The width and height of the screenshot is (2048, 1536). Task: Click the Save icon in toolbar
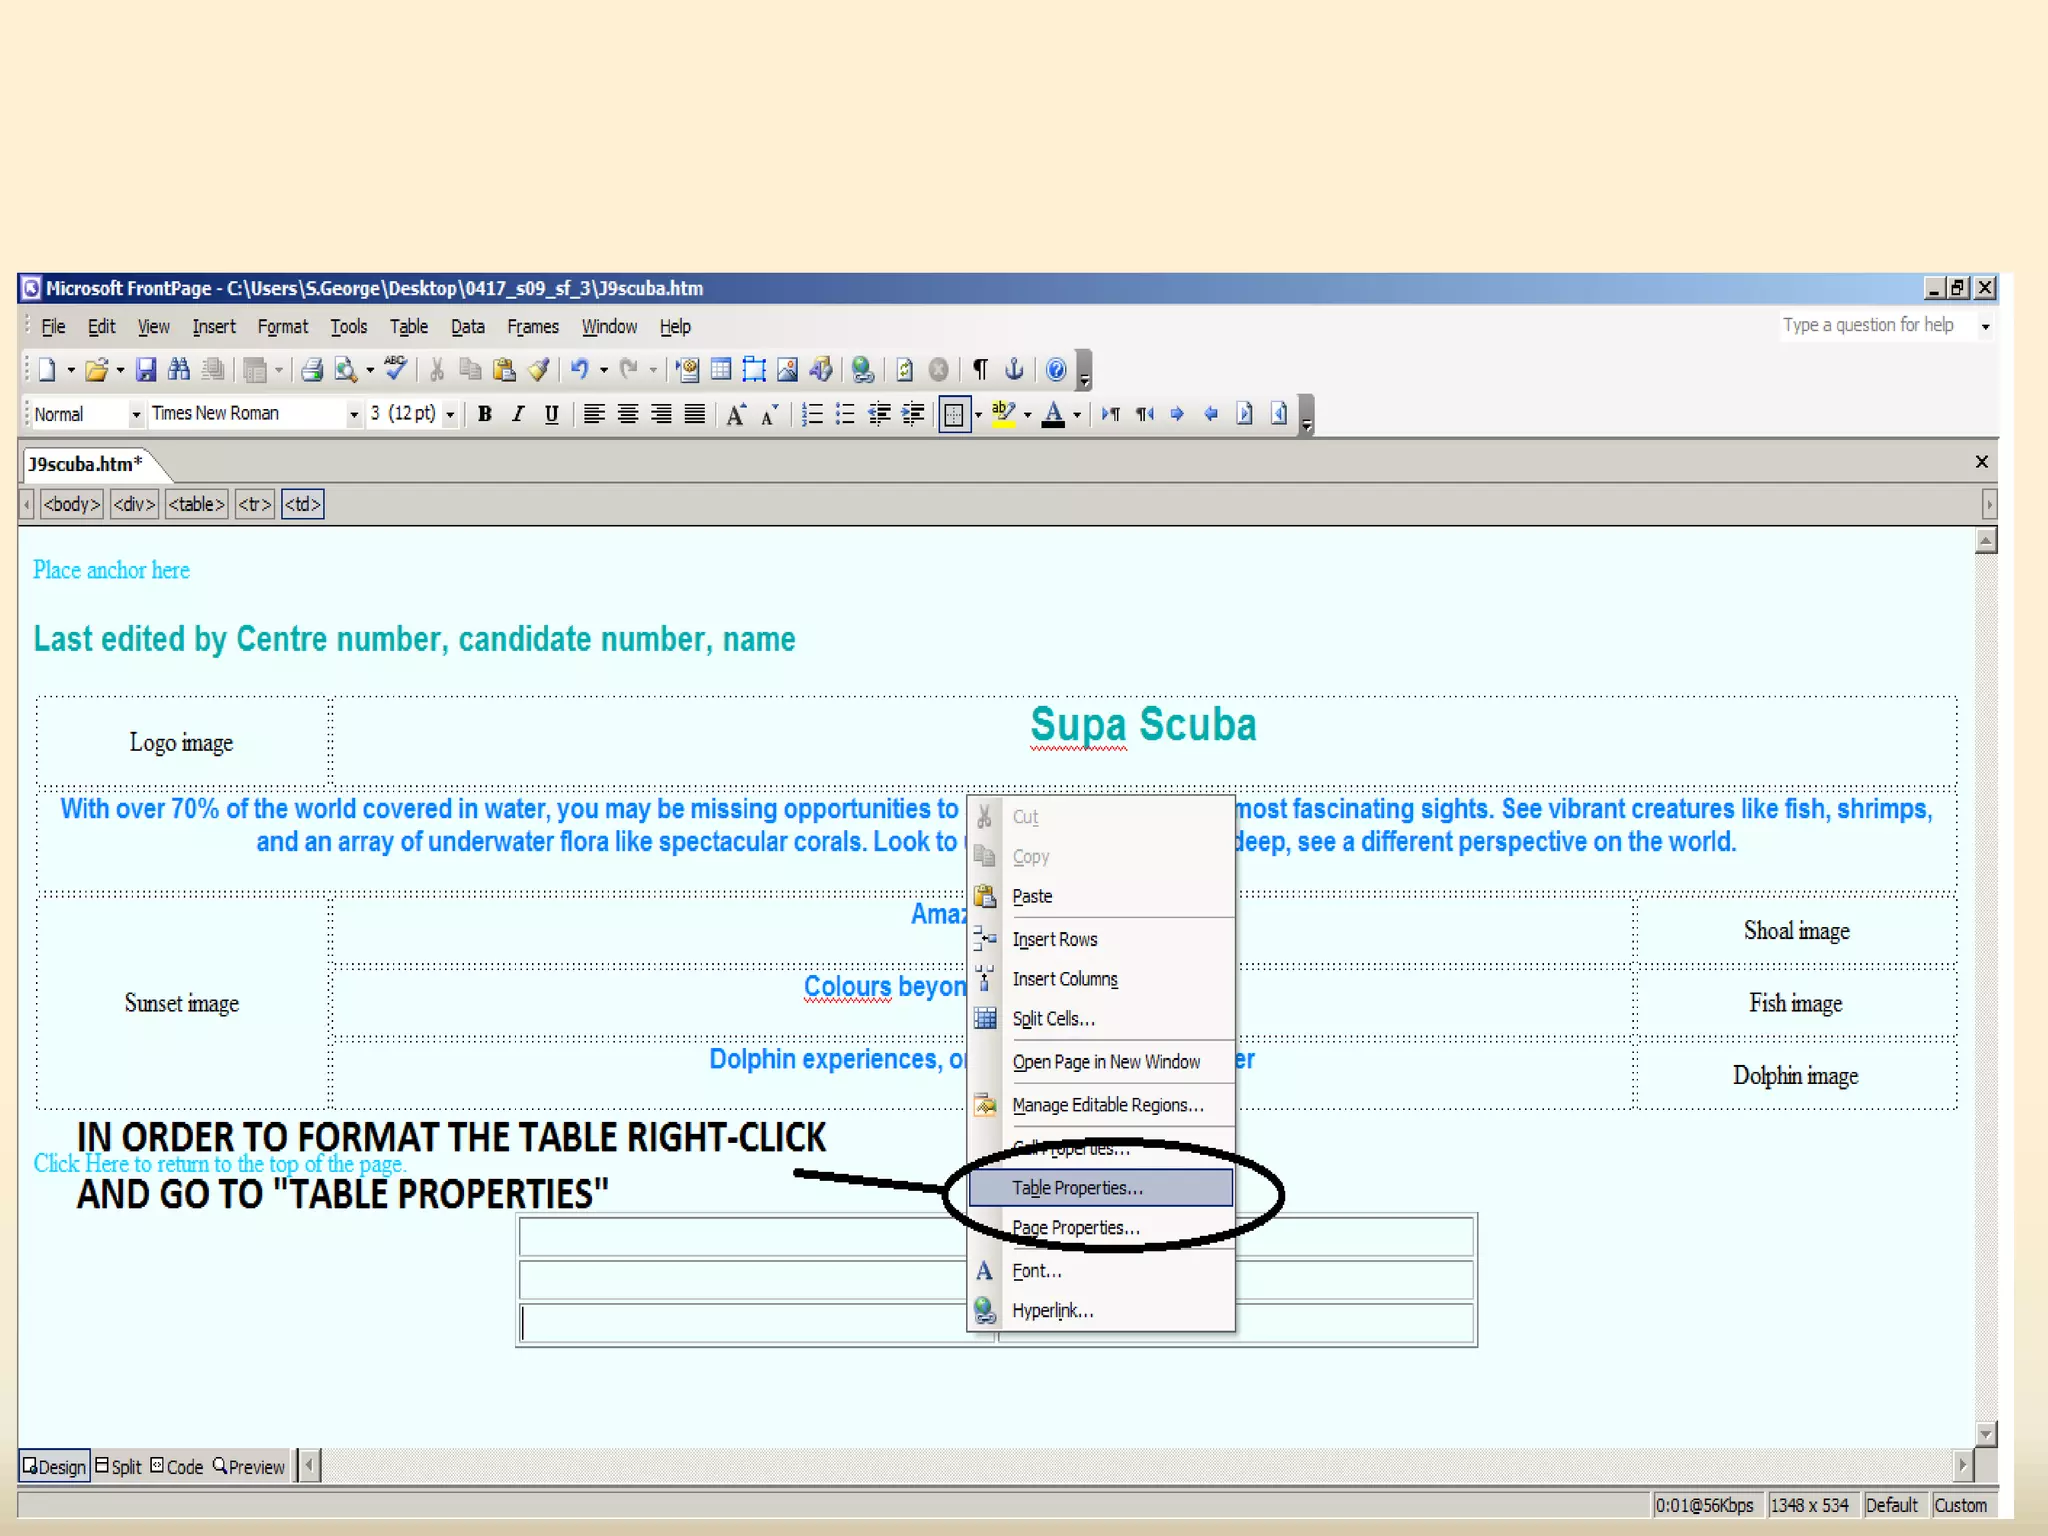(x=146, y=370)
